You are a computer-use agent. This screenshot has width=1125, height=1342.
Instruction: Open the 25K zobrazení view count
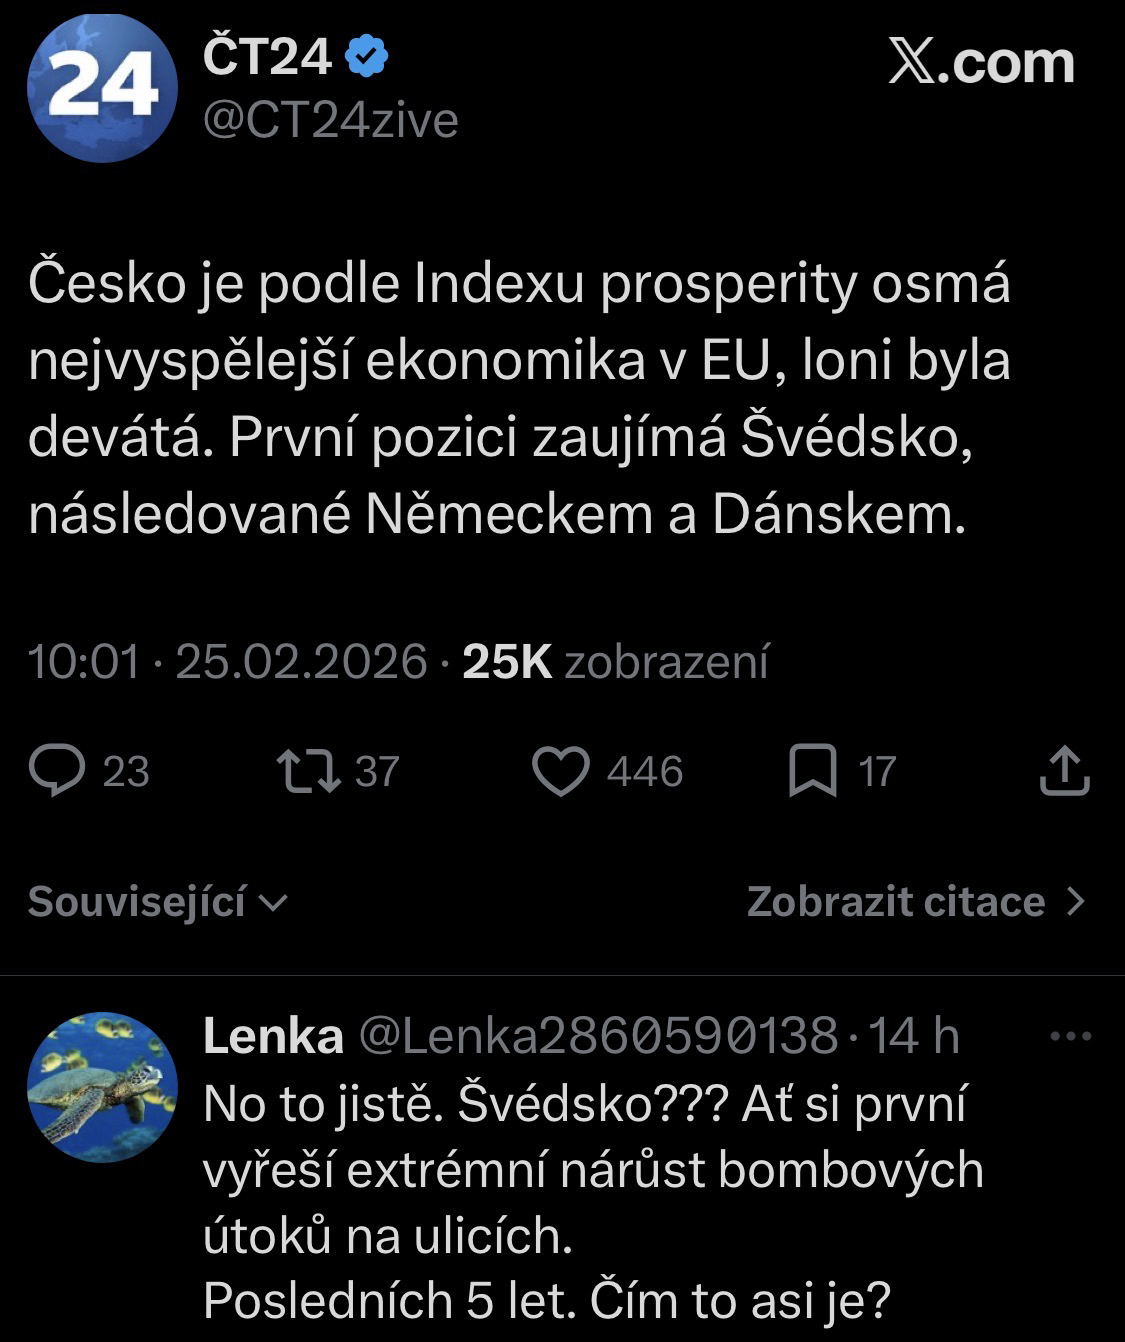point(615,662)
